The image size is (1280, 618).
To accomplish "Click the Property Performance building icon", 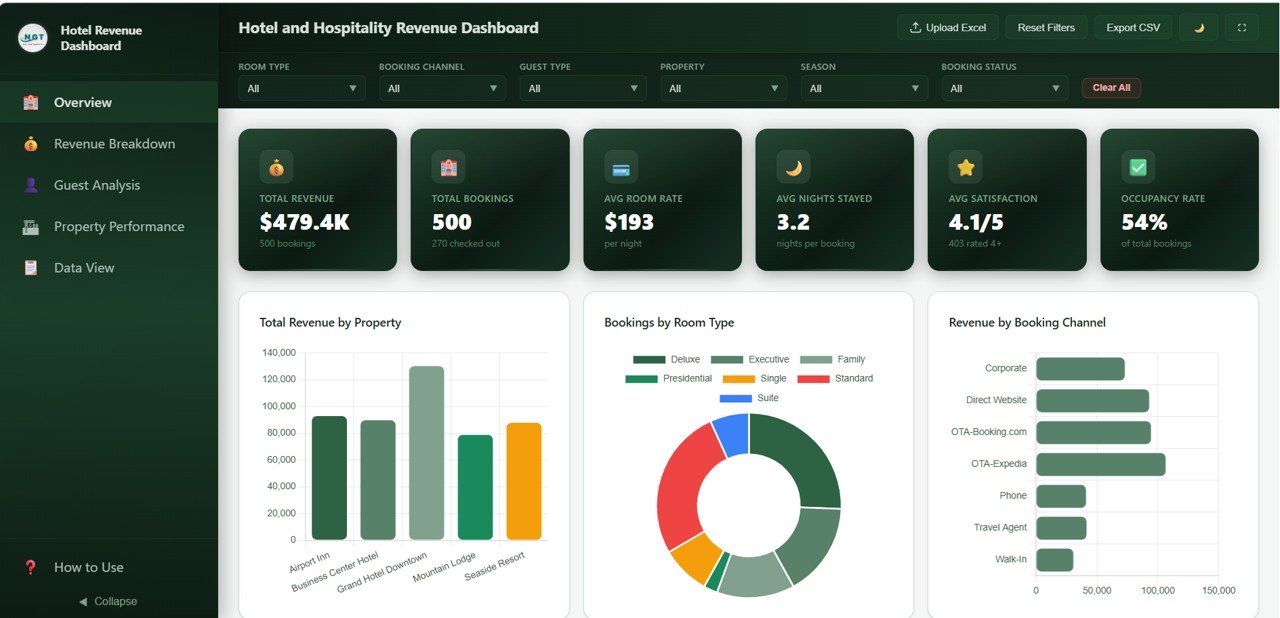I will (x=30, y=226).
